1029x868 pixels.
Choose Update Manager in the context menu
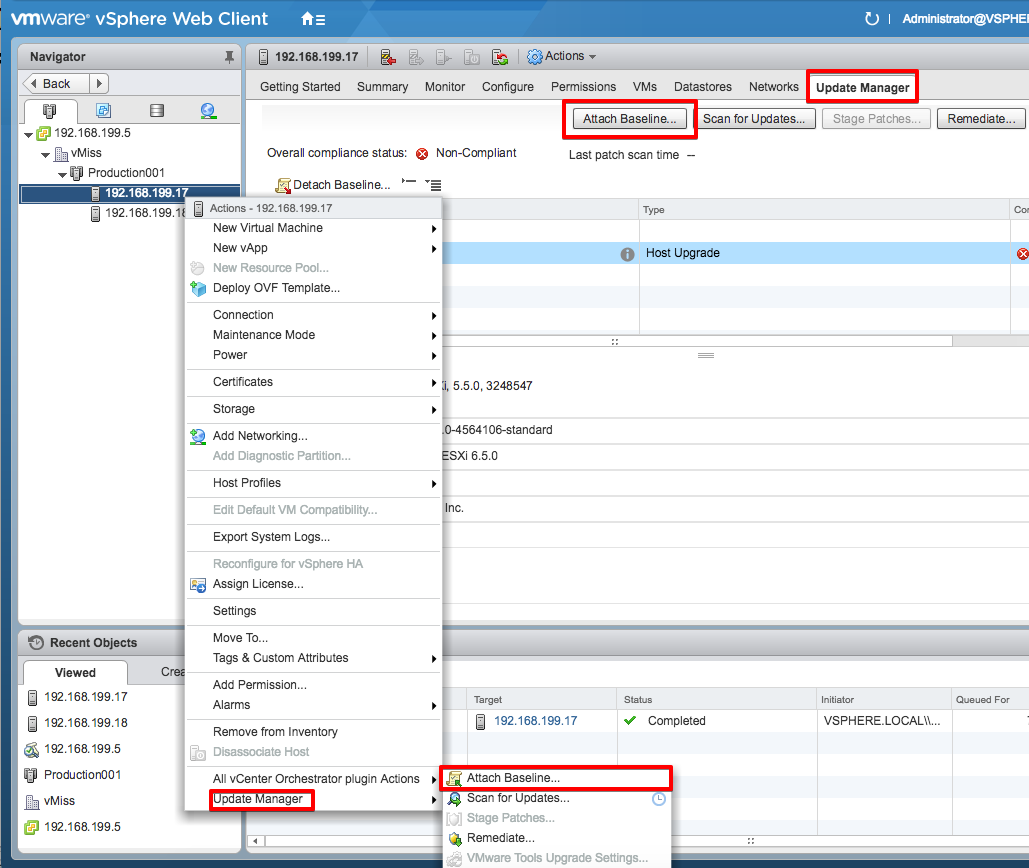257,798
